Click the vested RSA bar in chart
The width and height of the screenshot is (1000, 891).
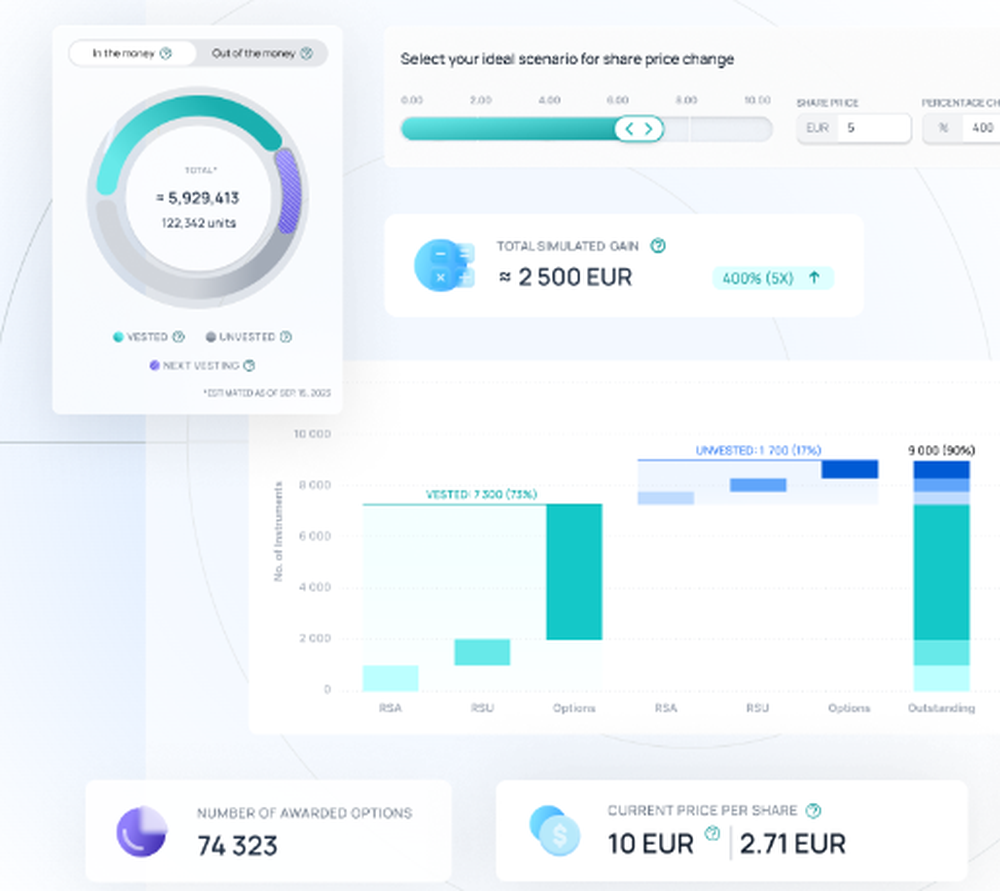(x=390, y=678)
